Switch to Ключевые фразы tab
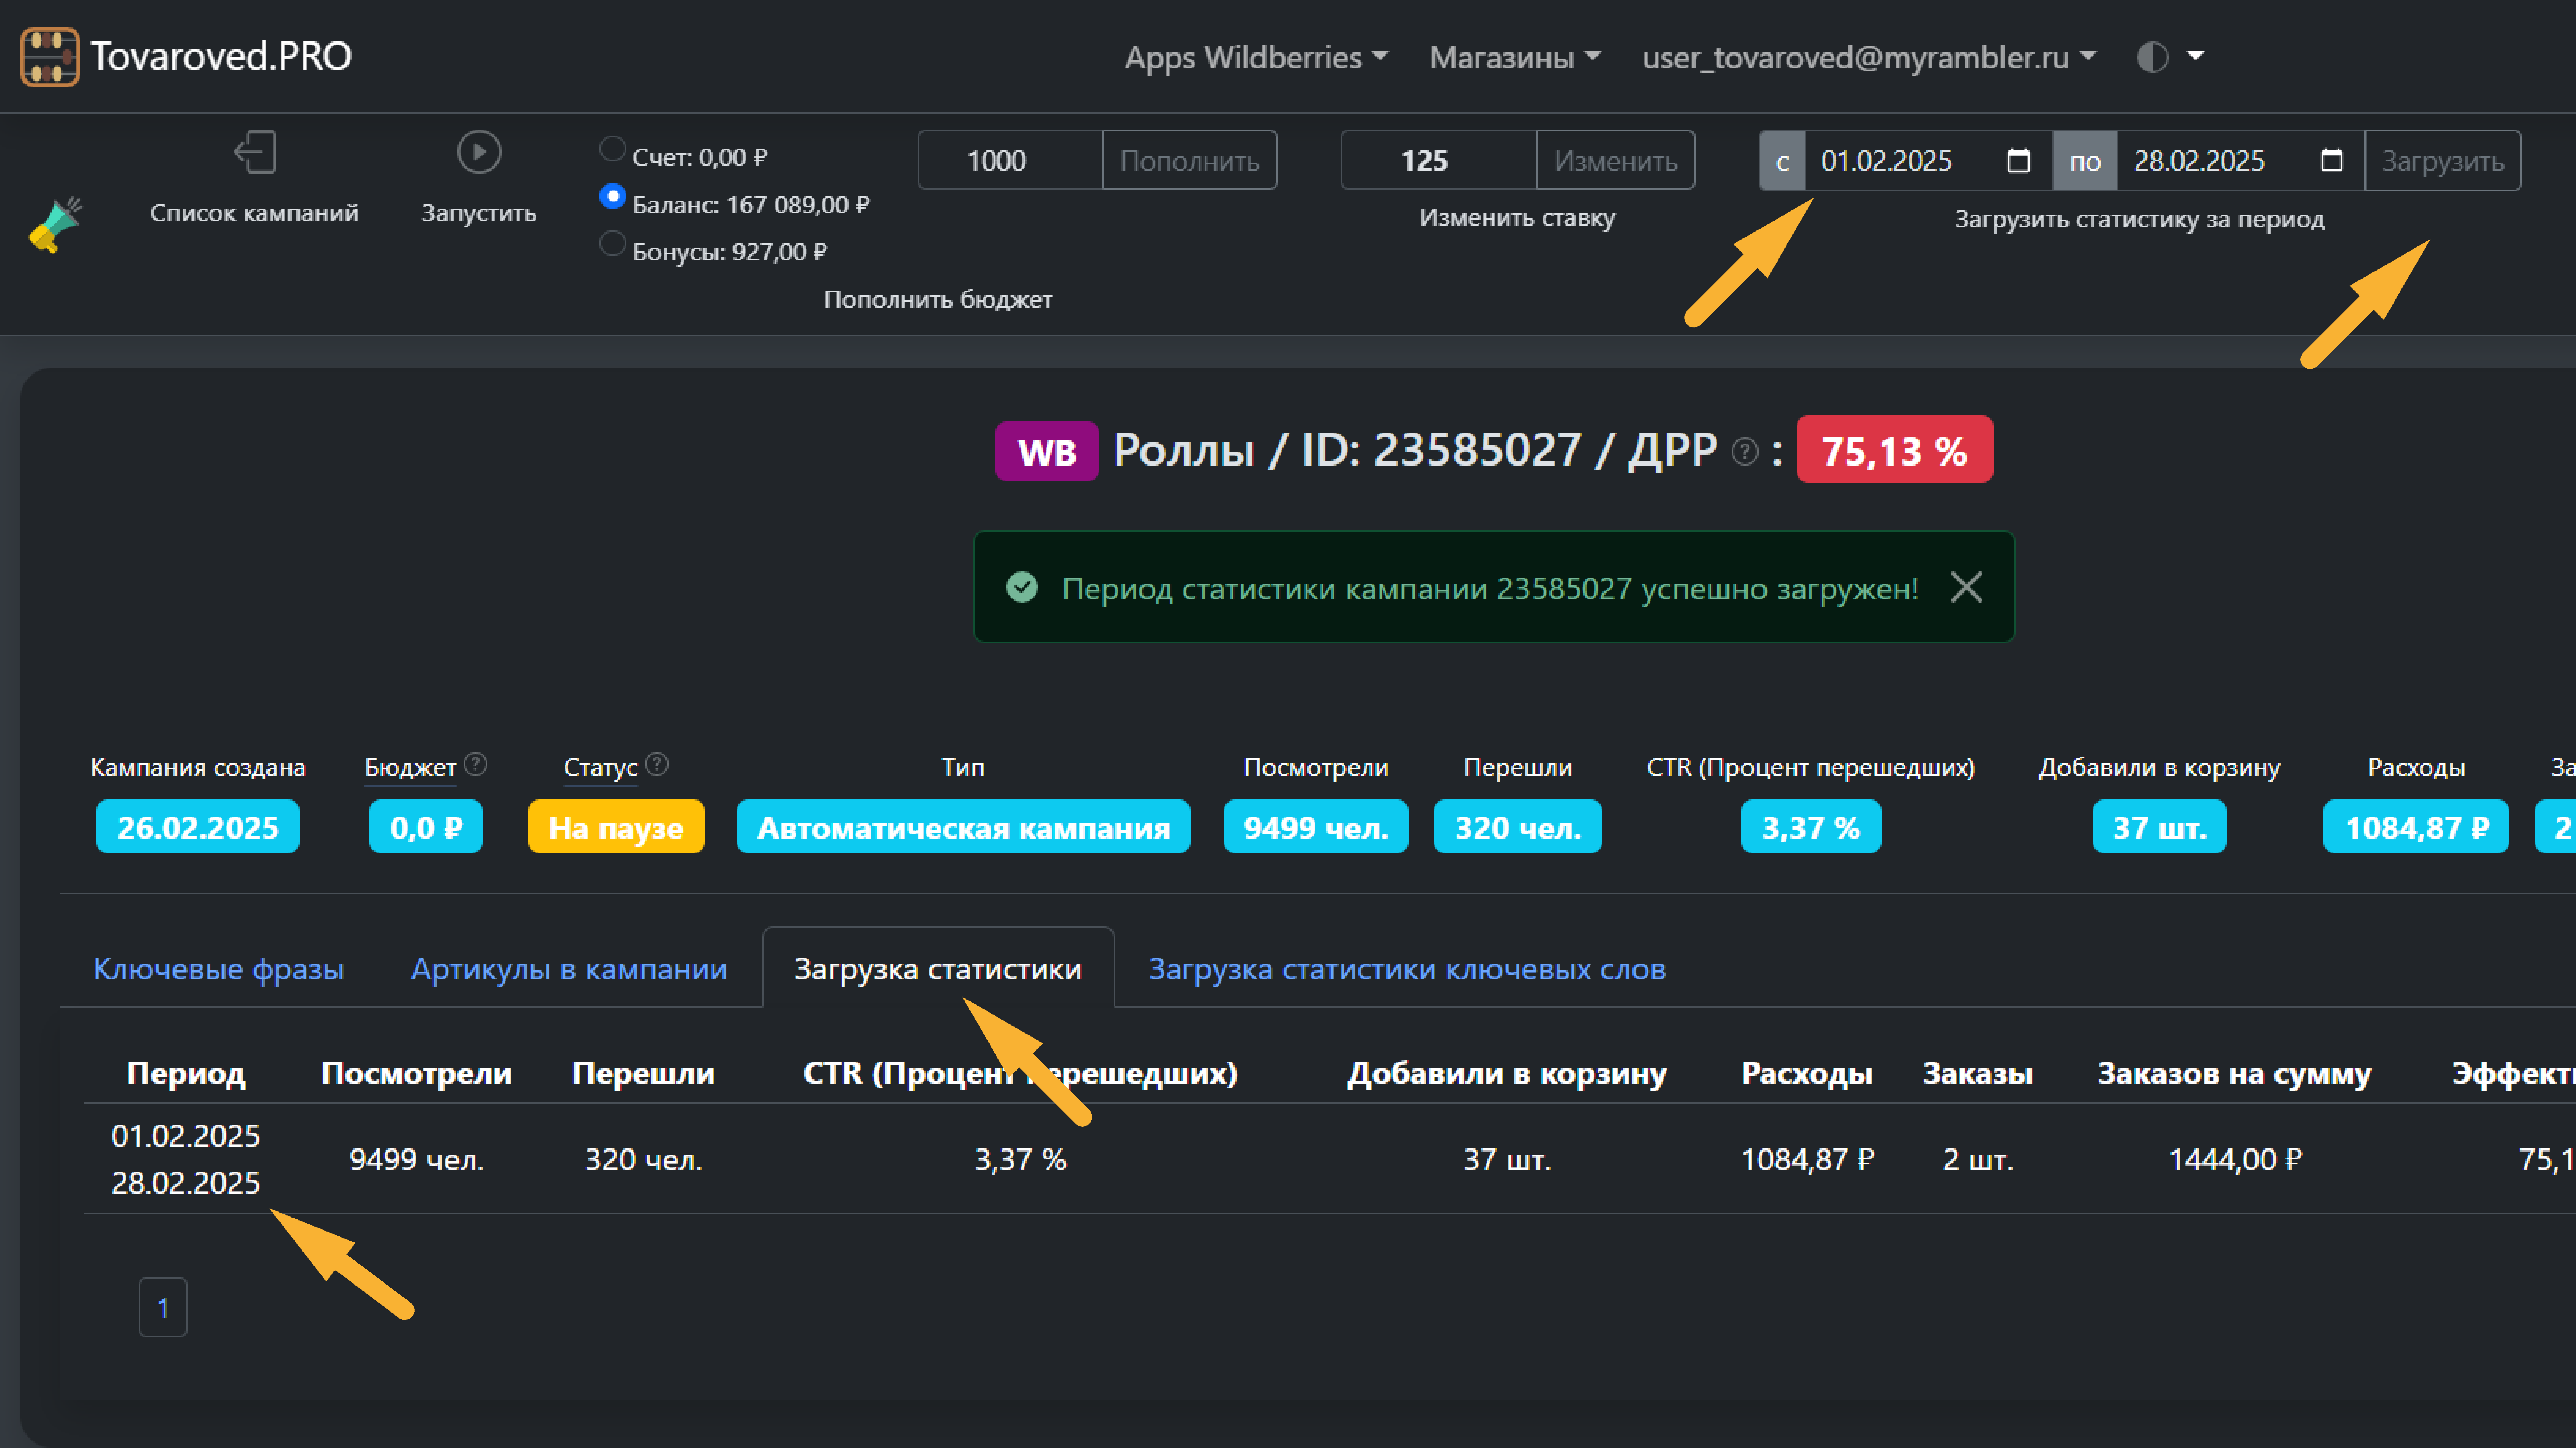Image resolution: width=2576 pixels, height=1448 pixels. pos(218,969)
